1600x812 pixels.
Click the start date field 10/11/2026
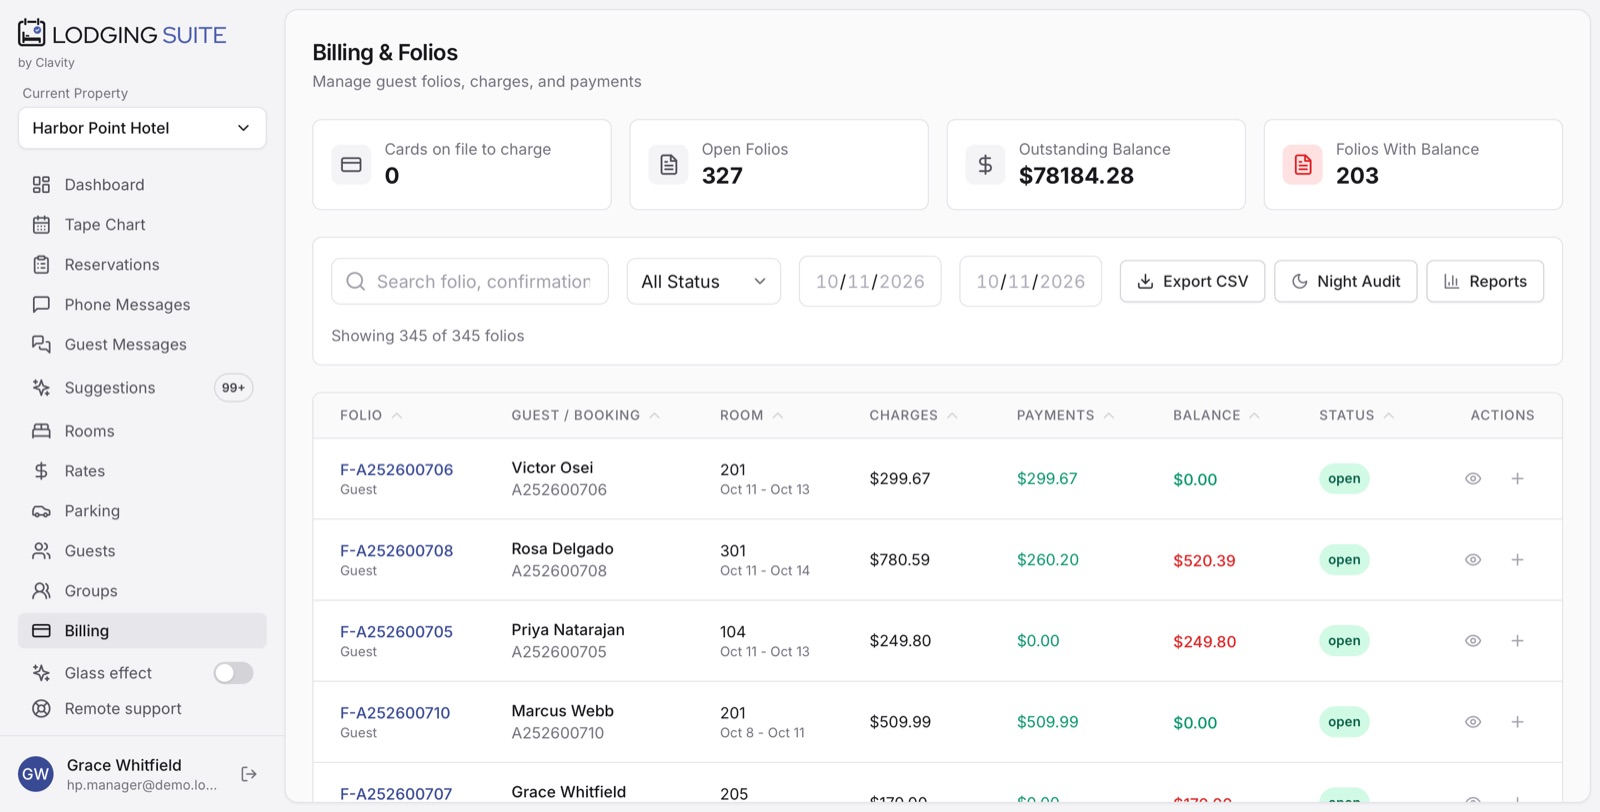tap(870, 282)
